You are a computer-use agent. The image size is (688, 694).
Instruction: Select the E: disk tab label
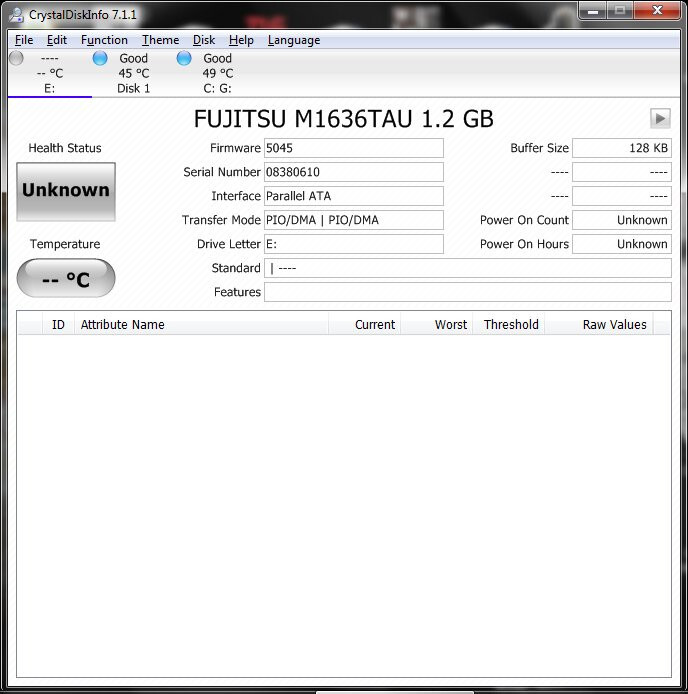pos(50,89)
